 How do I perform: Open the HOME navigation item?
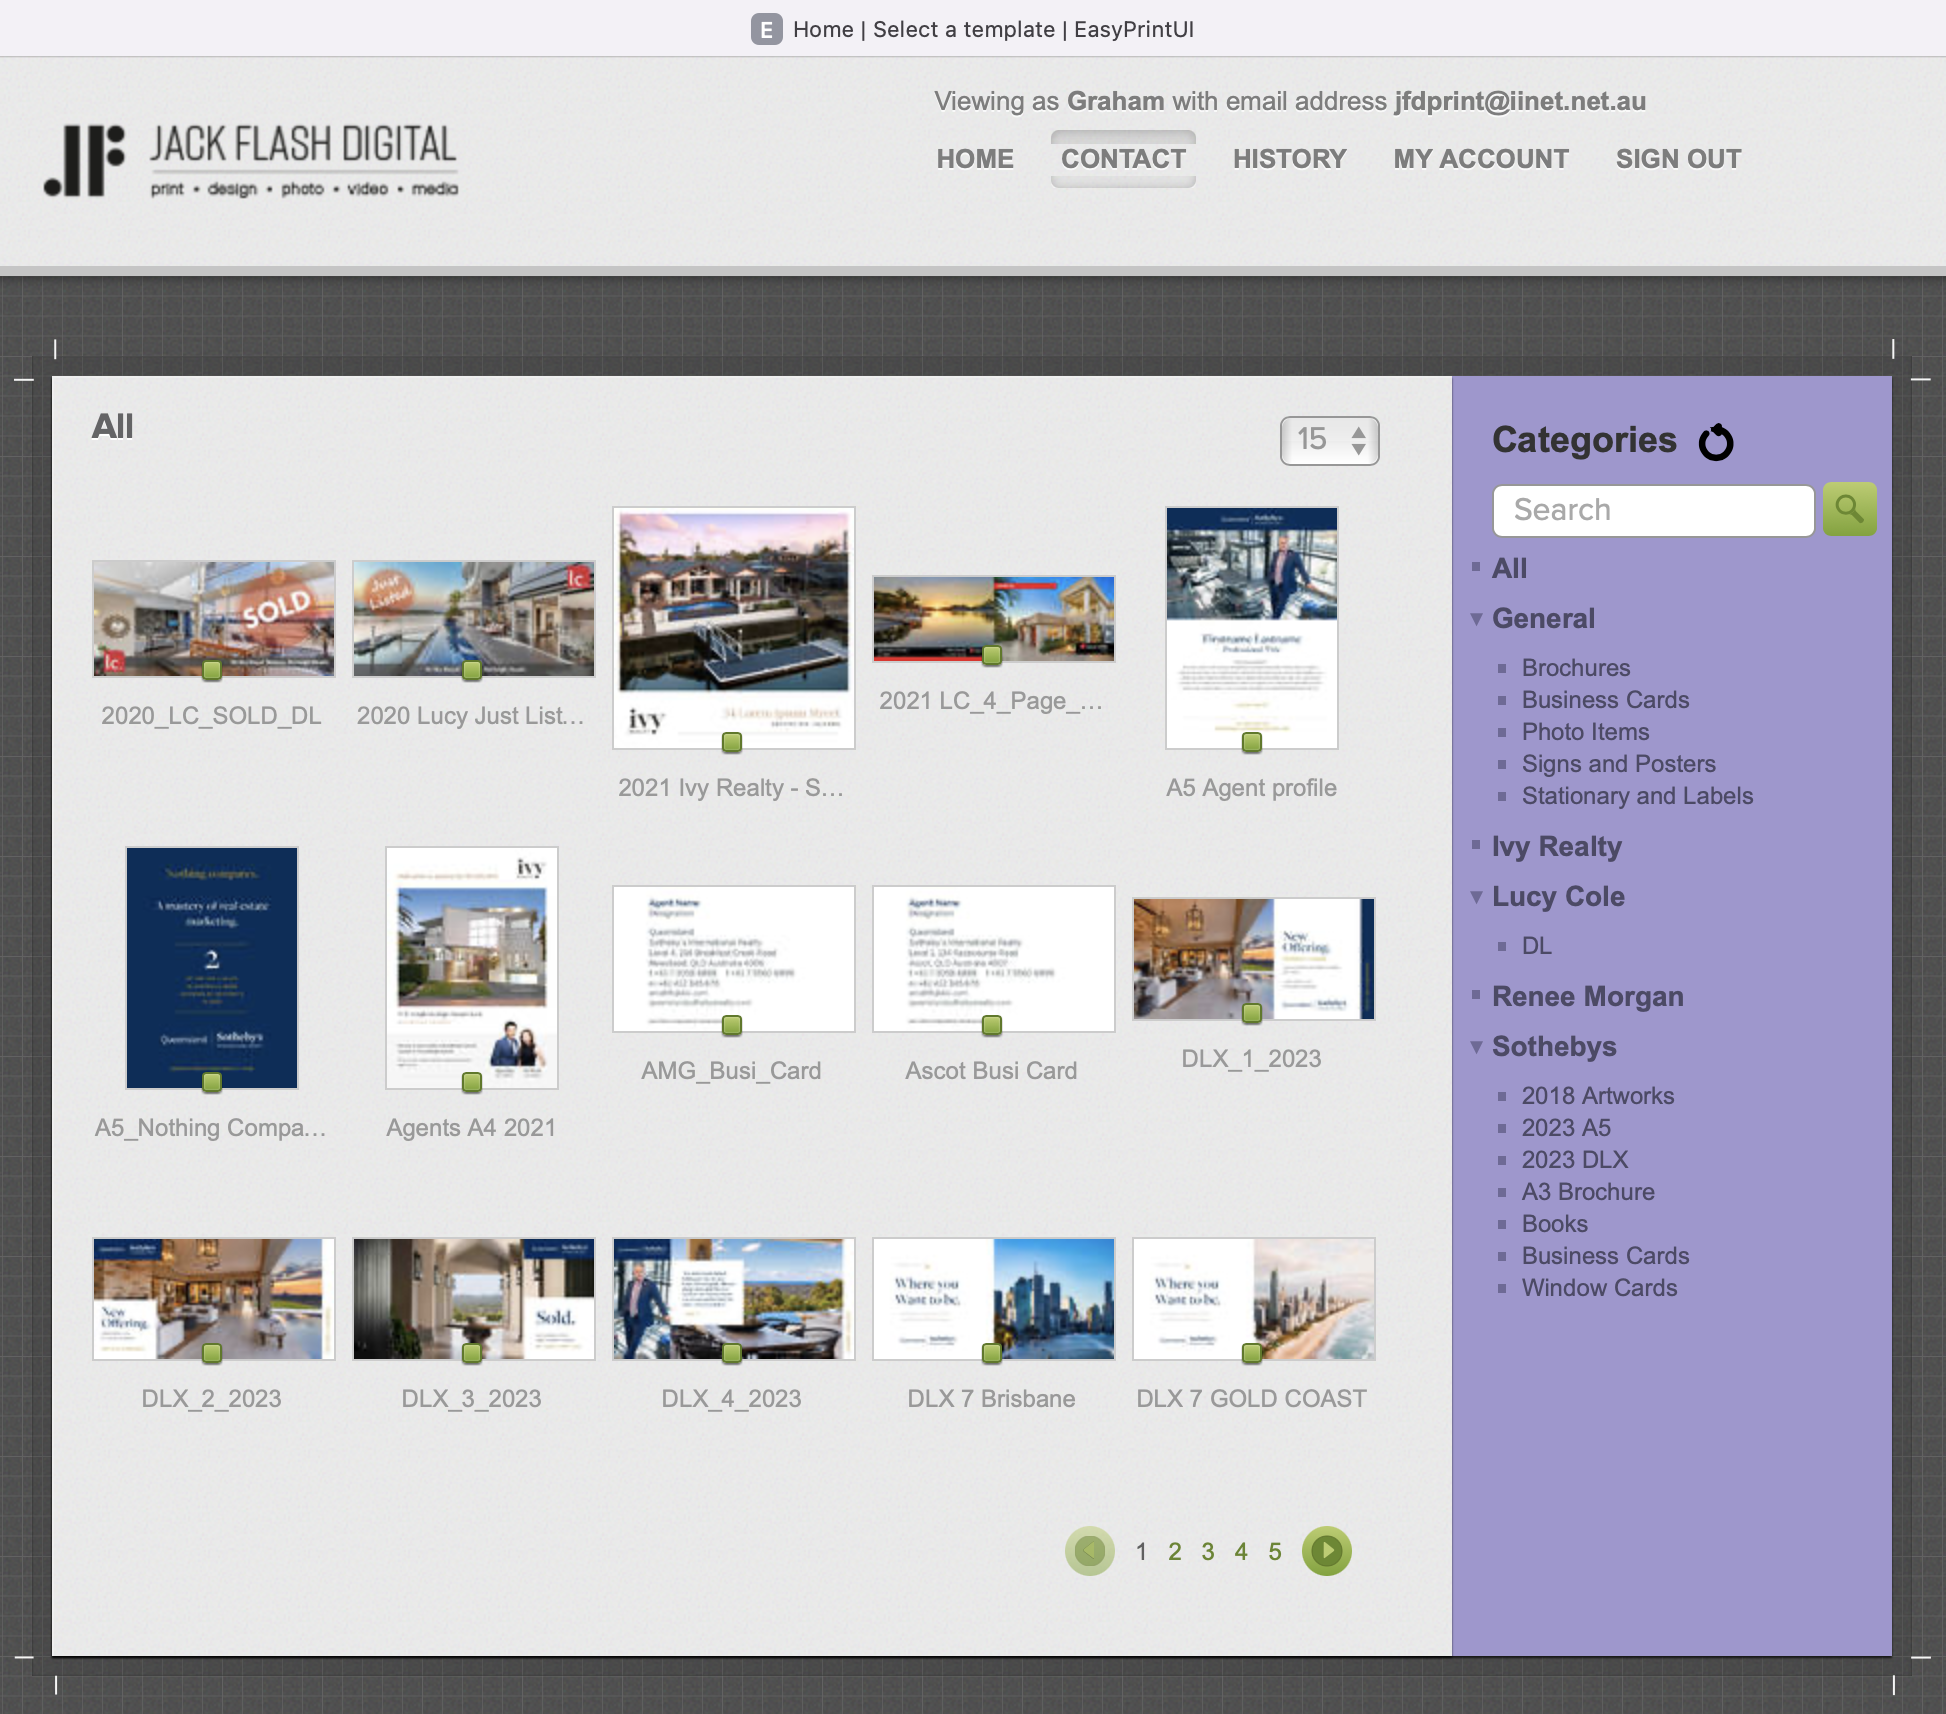[975, 159]
